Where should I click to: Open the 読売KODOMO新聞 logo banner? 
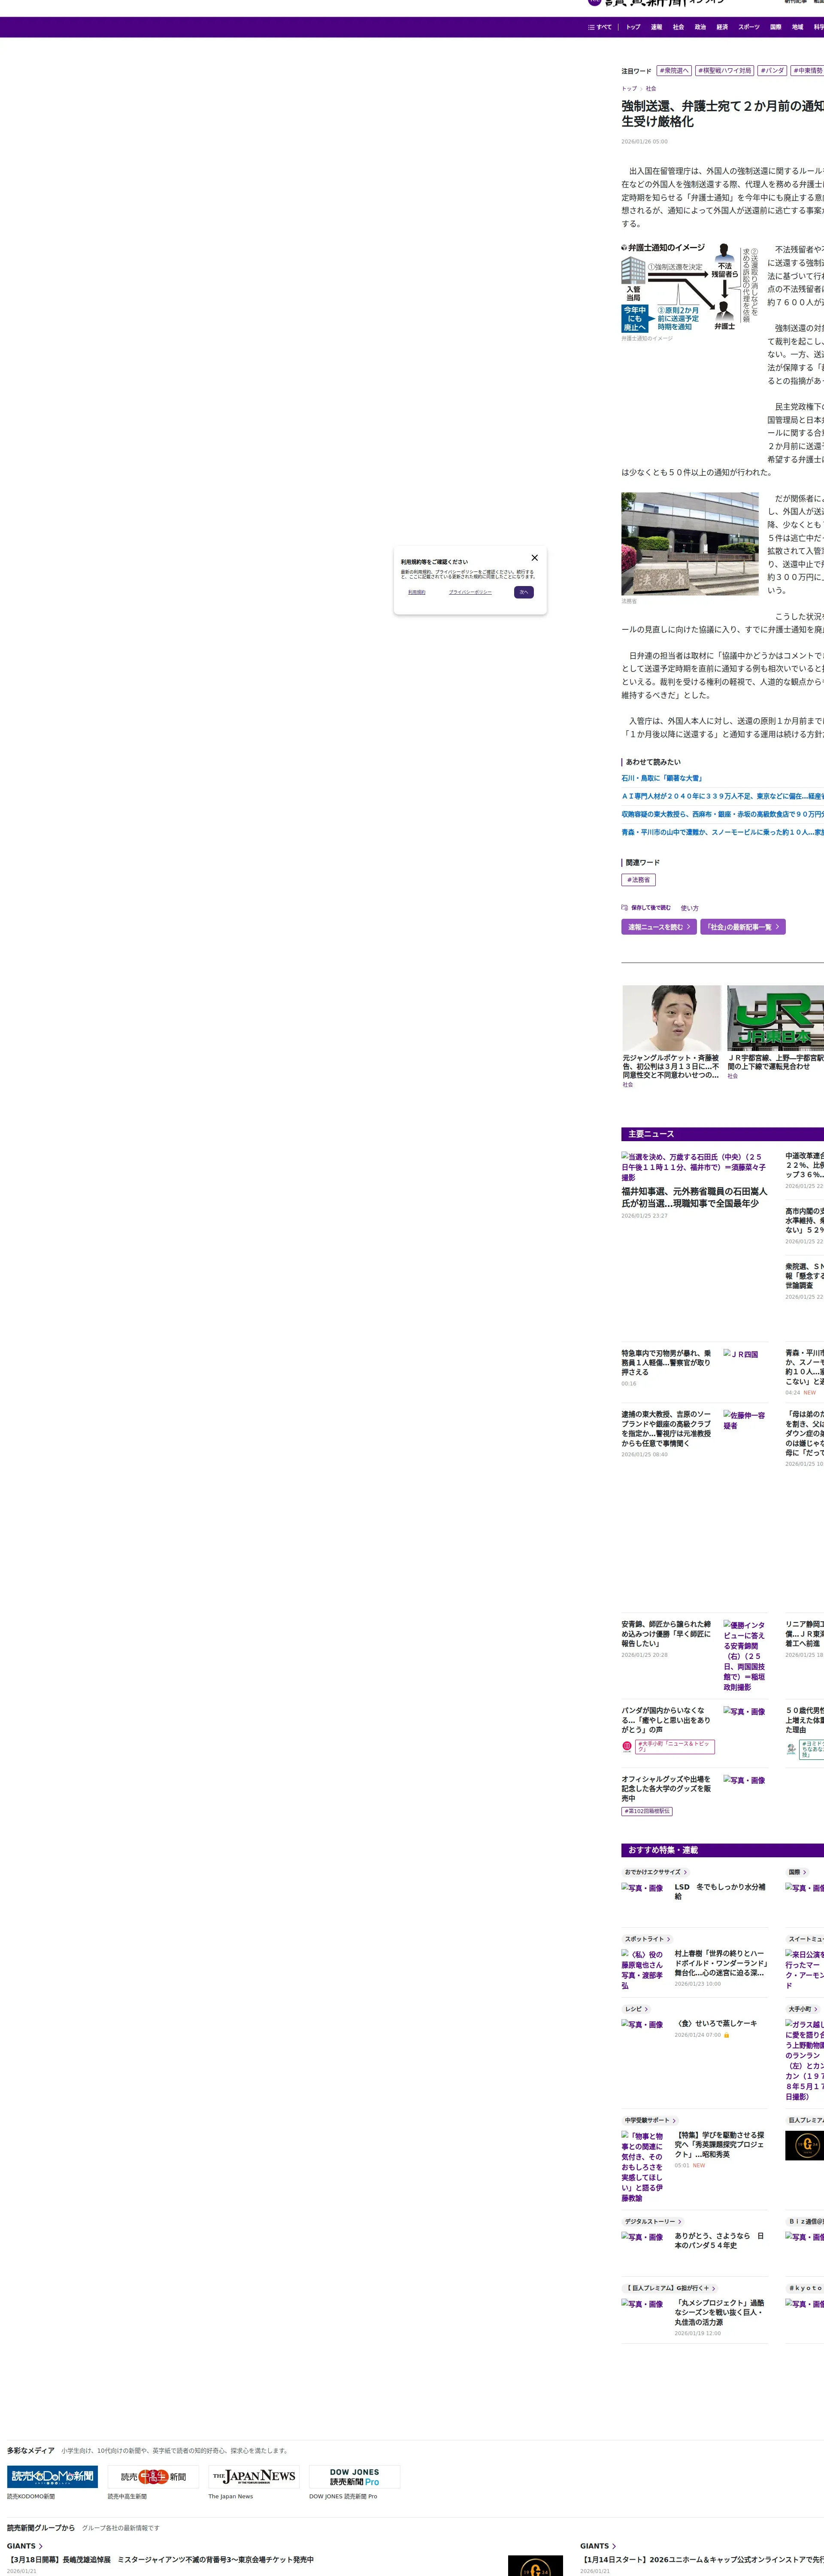pyautogui.click(x=52, y=2476)
